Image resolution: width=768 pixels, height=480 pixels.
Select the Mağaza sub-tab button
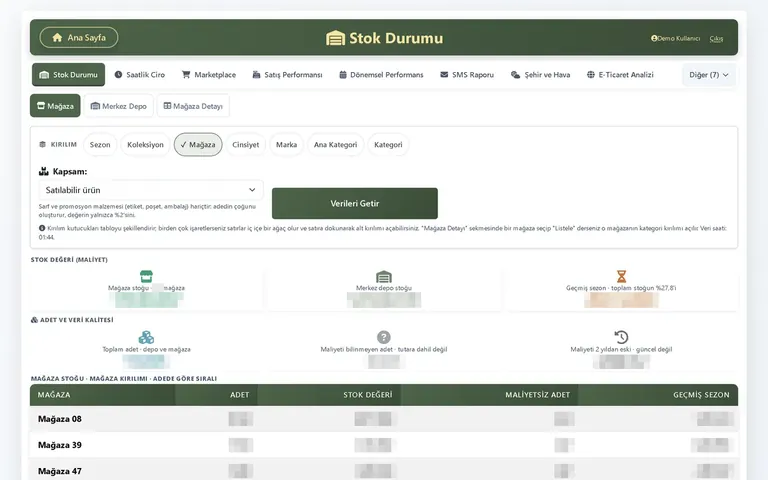55,106
